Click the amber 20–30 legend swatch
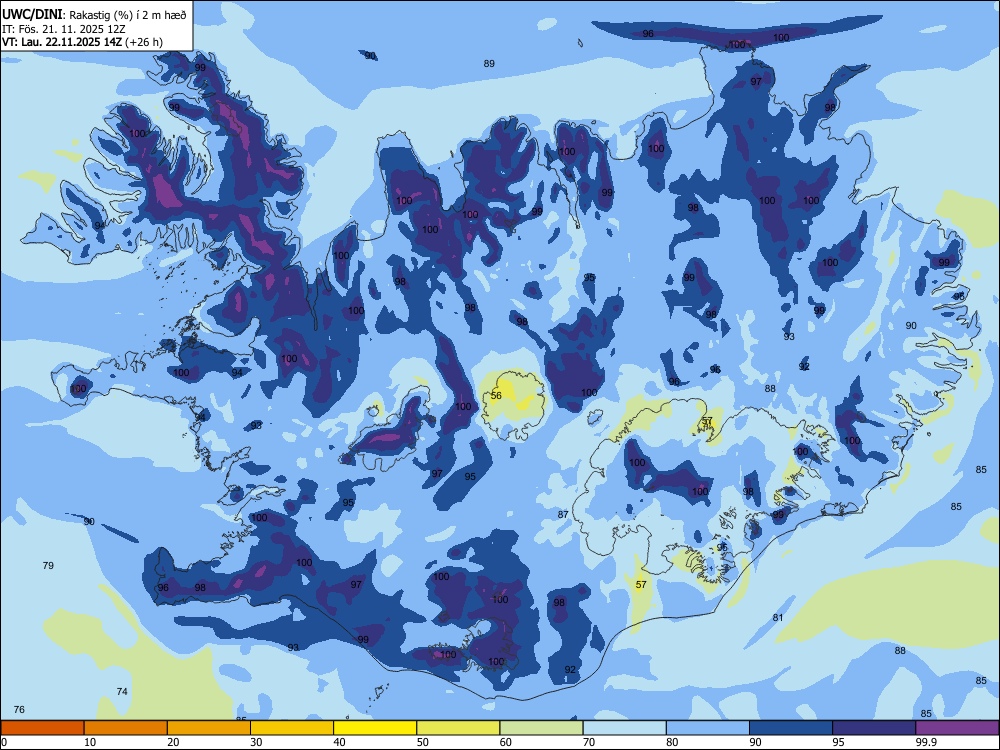 tap(209, 728)
